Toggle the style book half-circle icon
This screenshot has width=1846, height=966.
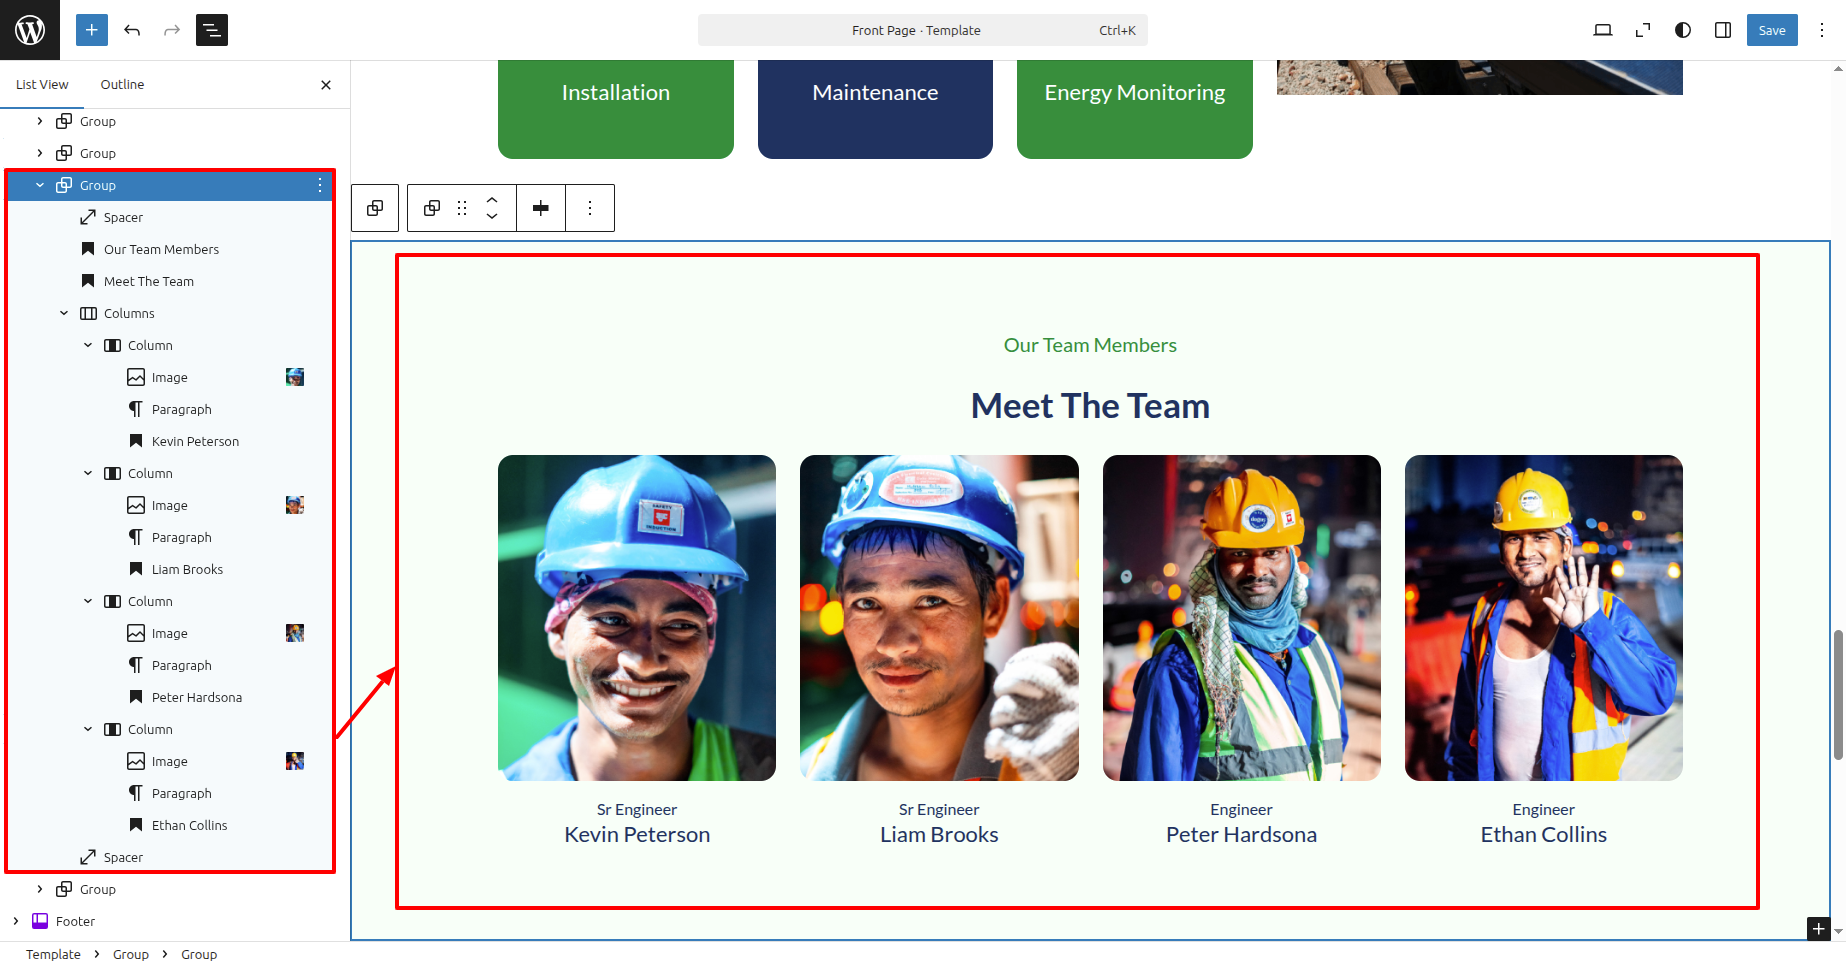point(1683,30)
